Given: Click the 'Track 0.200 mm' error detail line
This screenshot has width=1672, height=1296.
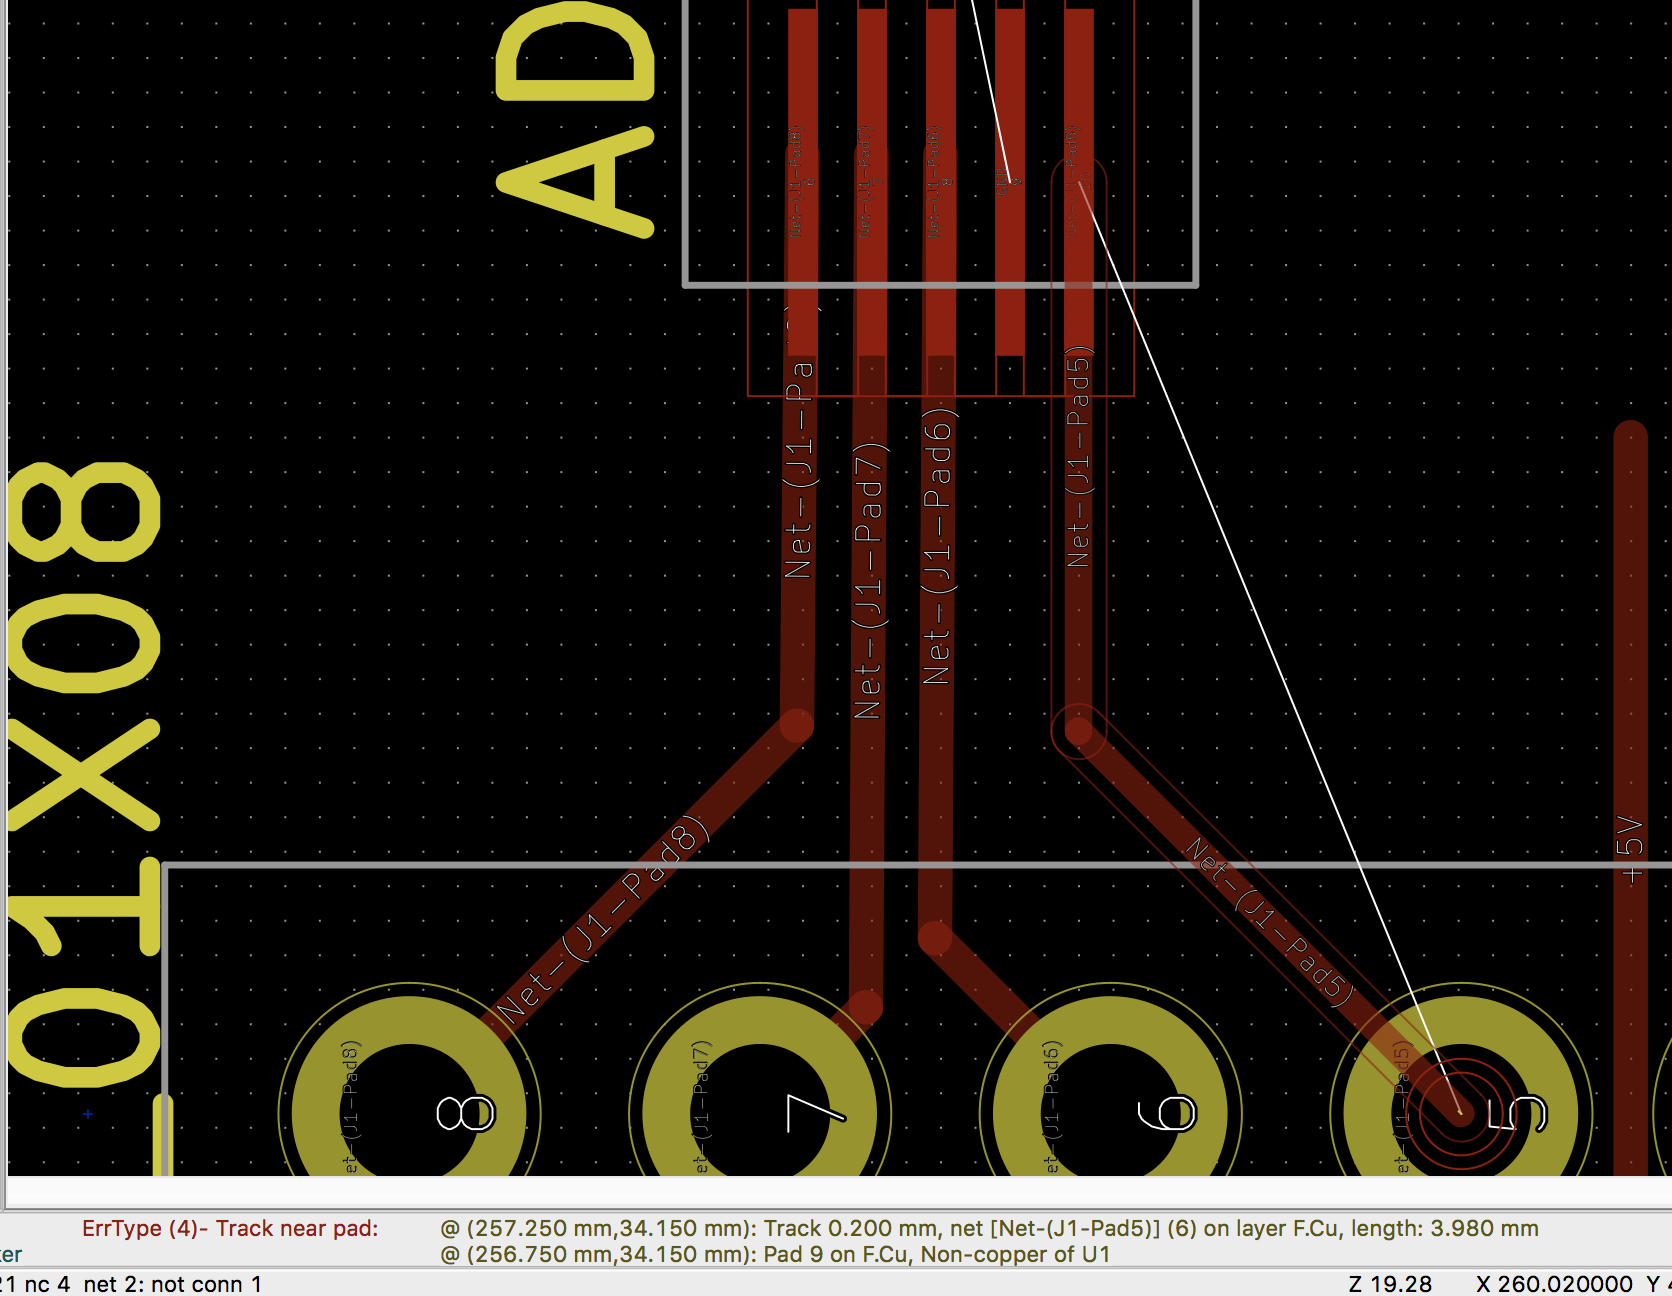Looking at the screenshot, I should (989, 1228).
